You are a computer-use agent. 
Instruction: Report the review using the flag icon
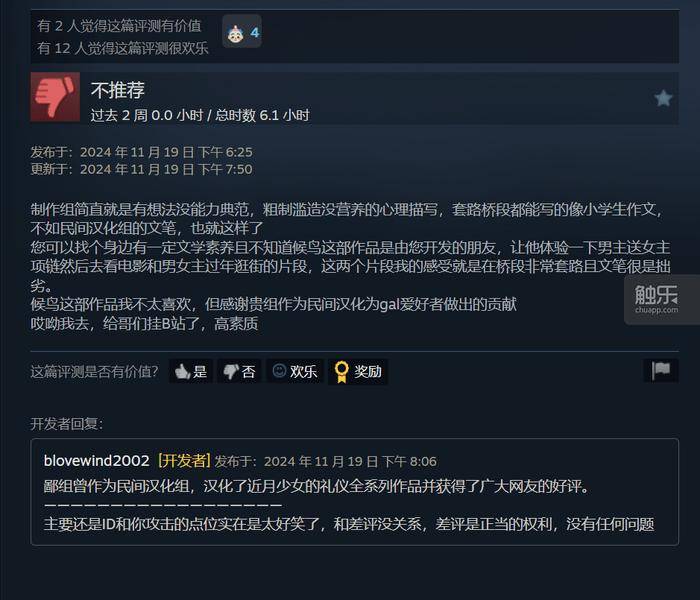tap(661, 370)
